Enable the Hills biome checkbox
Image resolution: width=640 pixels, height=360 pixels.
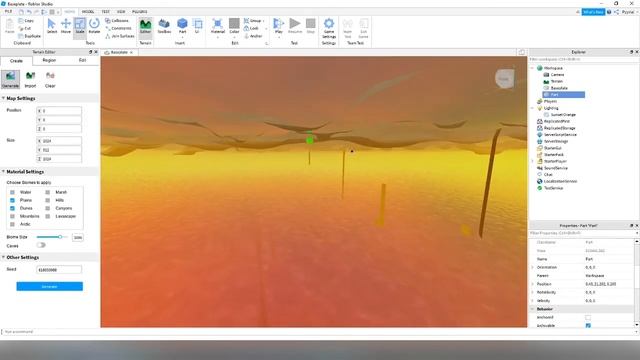tap(48, 200)
